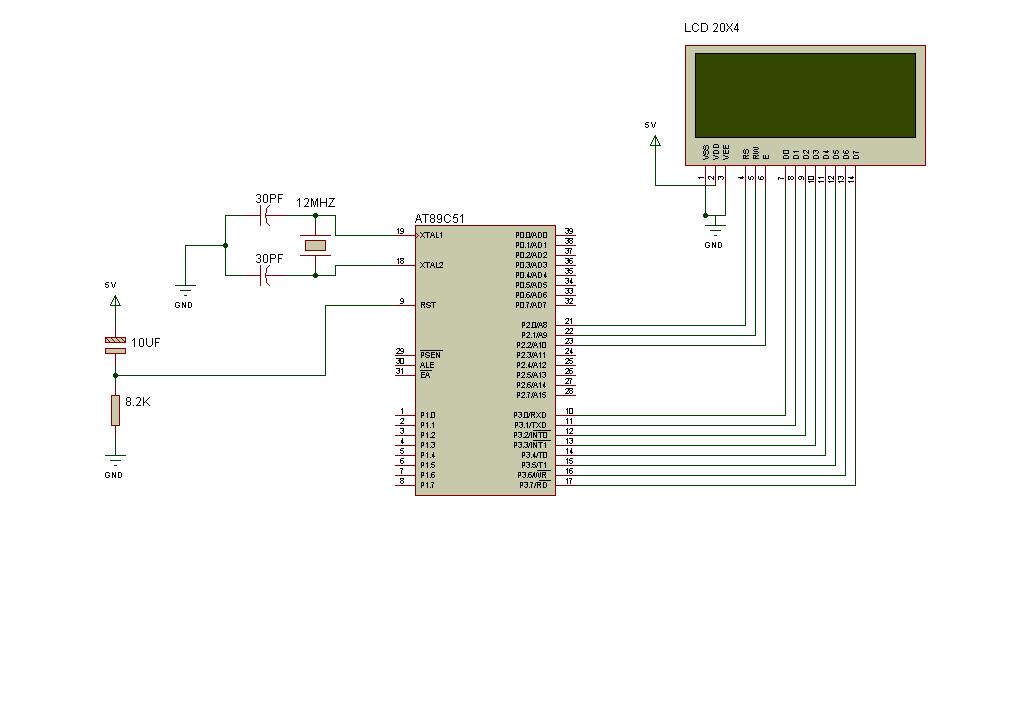Select the P0.7/AD7 pin label
Screen dimensions: 1010x710
531,305
